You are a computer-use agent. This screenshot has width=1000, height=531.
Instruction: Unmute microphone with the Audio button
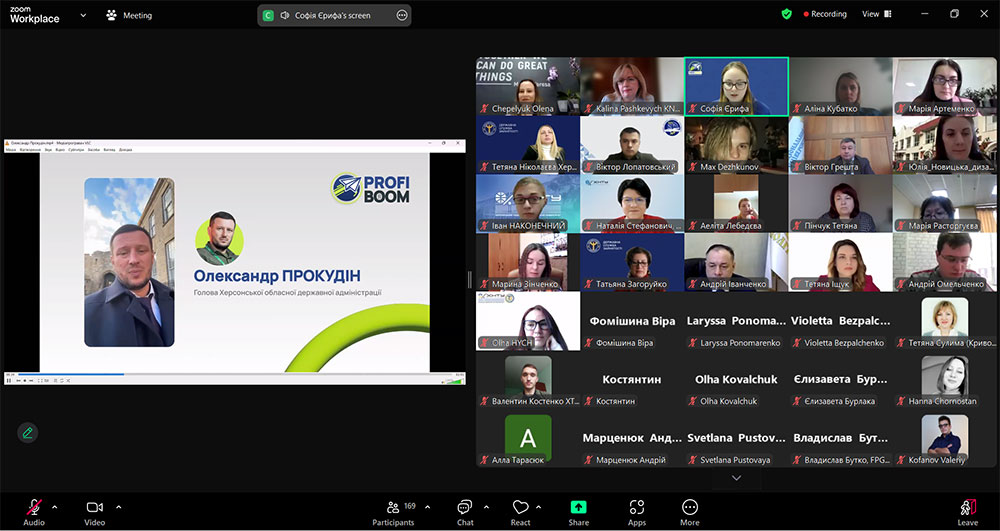[x=34, y=512]
